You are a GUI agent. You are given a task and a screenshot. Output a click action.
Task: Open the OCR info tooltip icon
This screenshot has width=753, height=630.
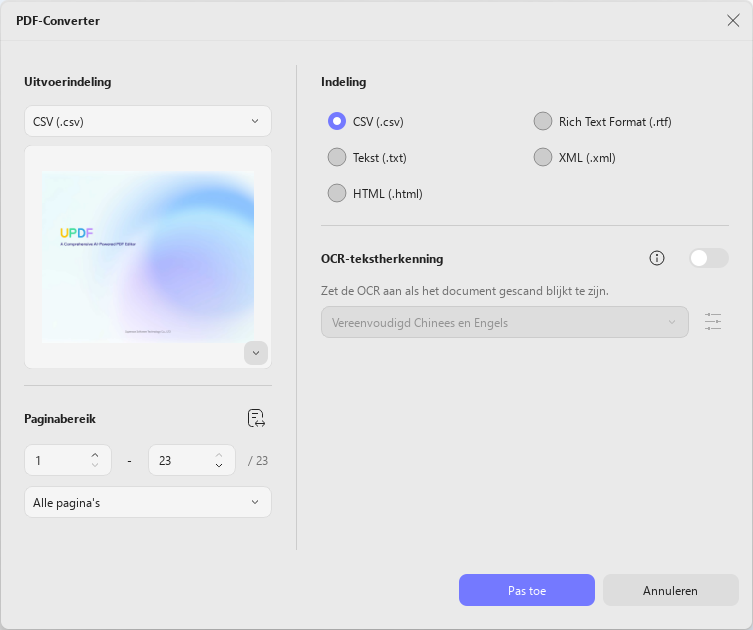point(656,258)
